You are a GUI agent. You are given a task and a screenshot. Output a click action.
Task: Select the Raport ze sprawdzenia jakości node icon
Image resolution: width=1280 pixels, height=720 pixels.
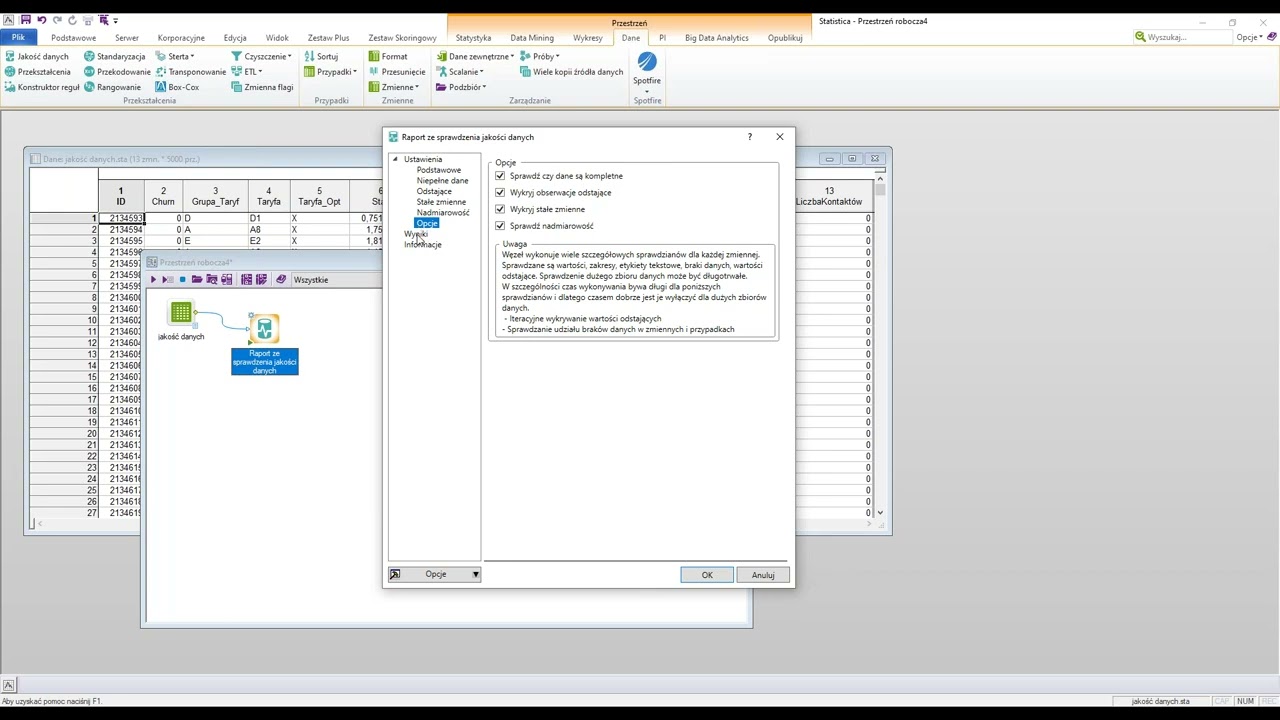(264, 328)
